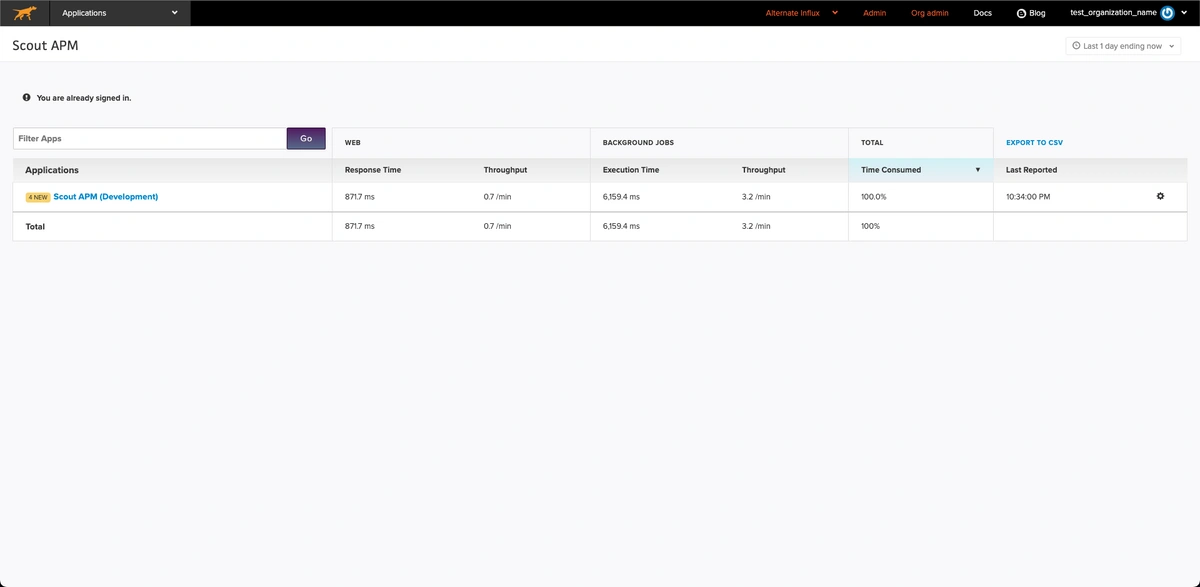1200x587 pixels.
Task: Click '6,159.4 ms' in the Scout APM (Development) row
Action: coord(621,197)
